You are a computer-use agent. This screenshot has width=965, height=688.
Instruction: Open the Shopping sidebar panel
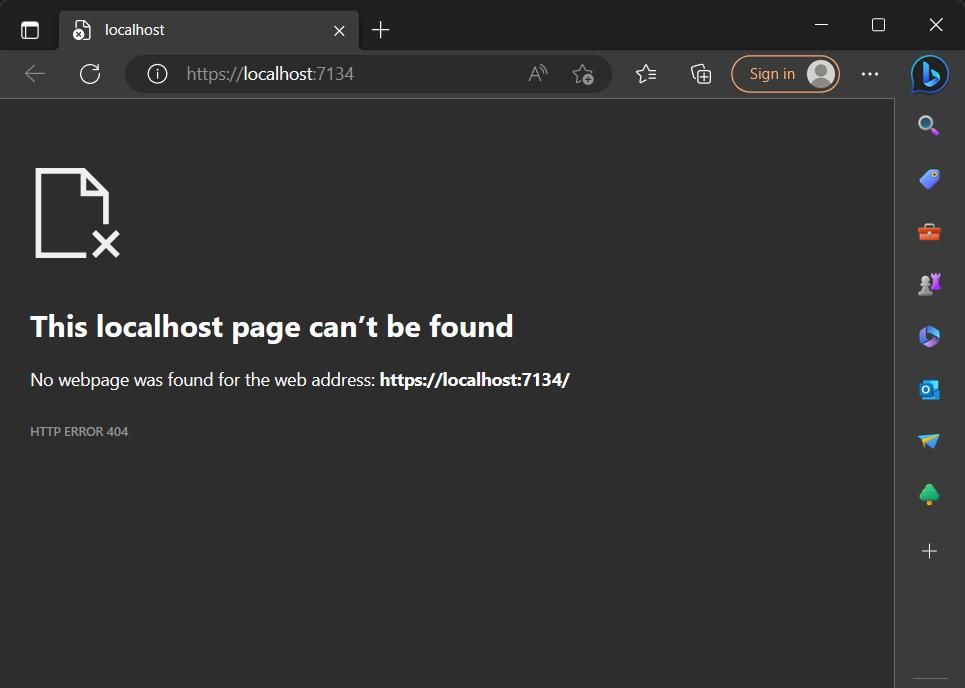pyautogui.click(x=928, y=178)
